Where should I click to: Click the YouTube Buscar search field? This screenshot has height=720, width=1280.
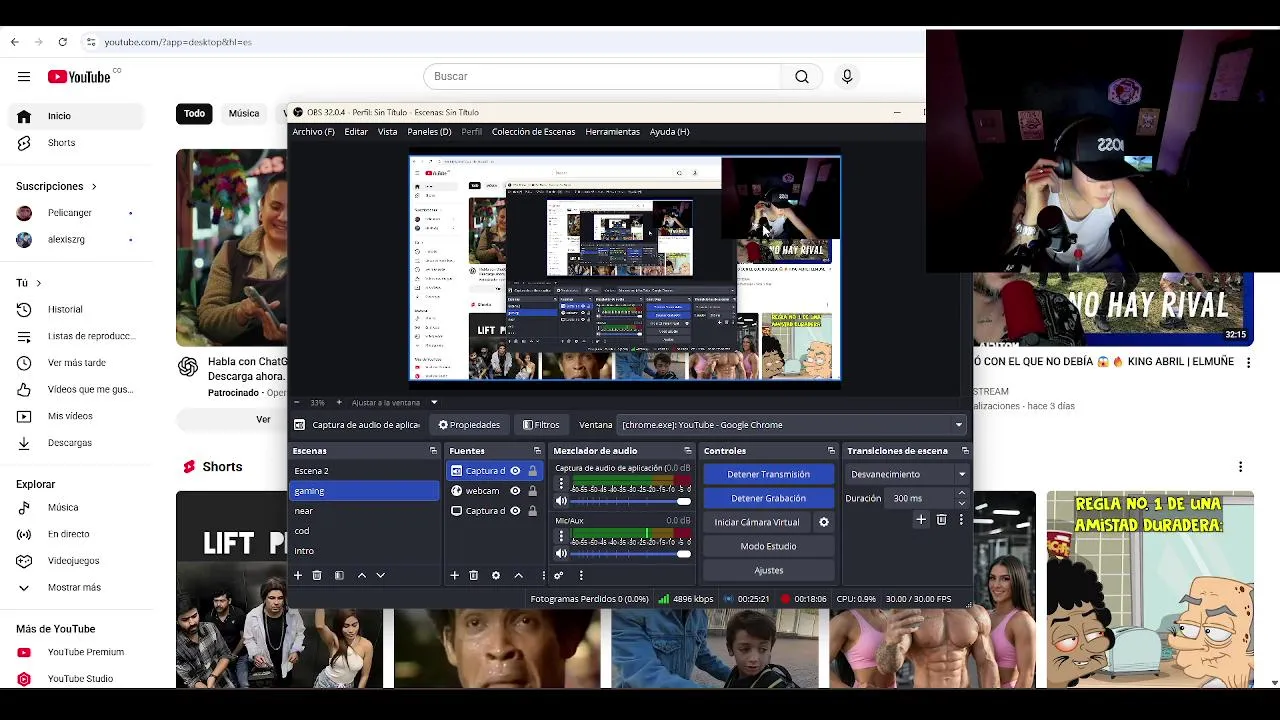(x=602, y=76)
